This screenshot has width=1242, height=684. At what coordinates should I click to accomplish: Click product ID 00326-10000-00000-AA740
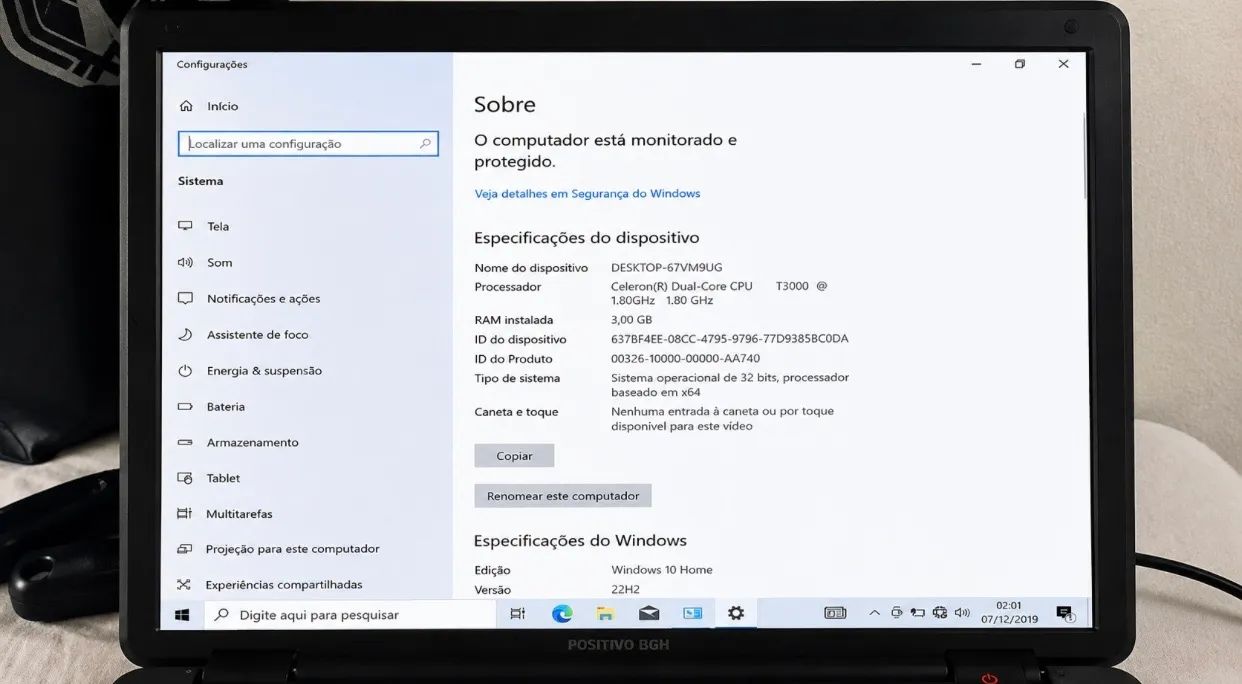(x=685, y=359)
